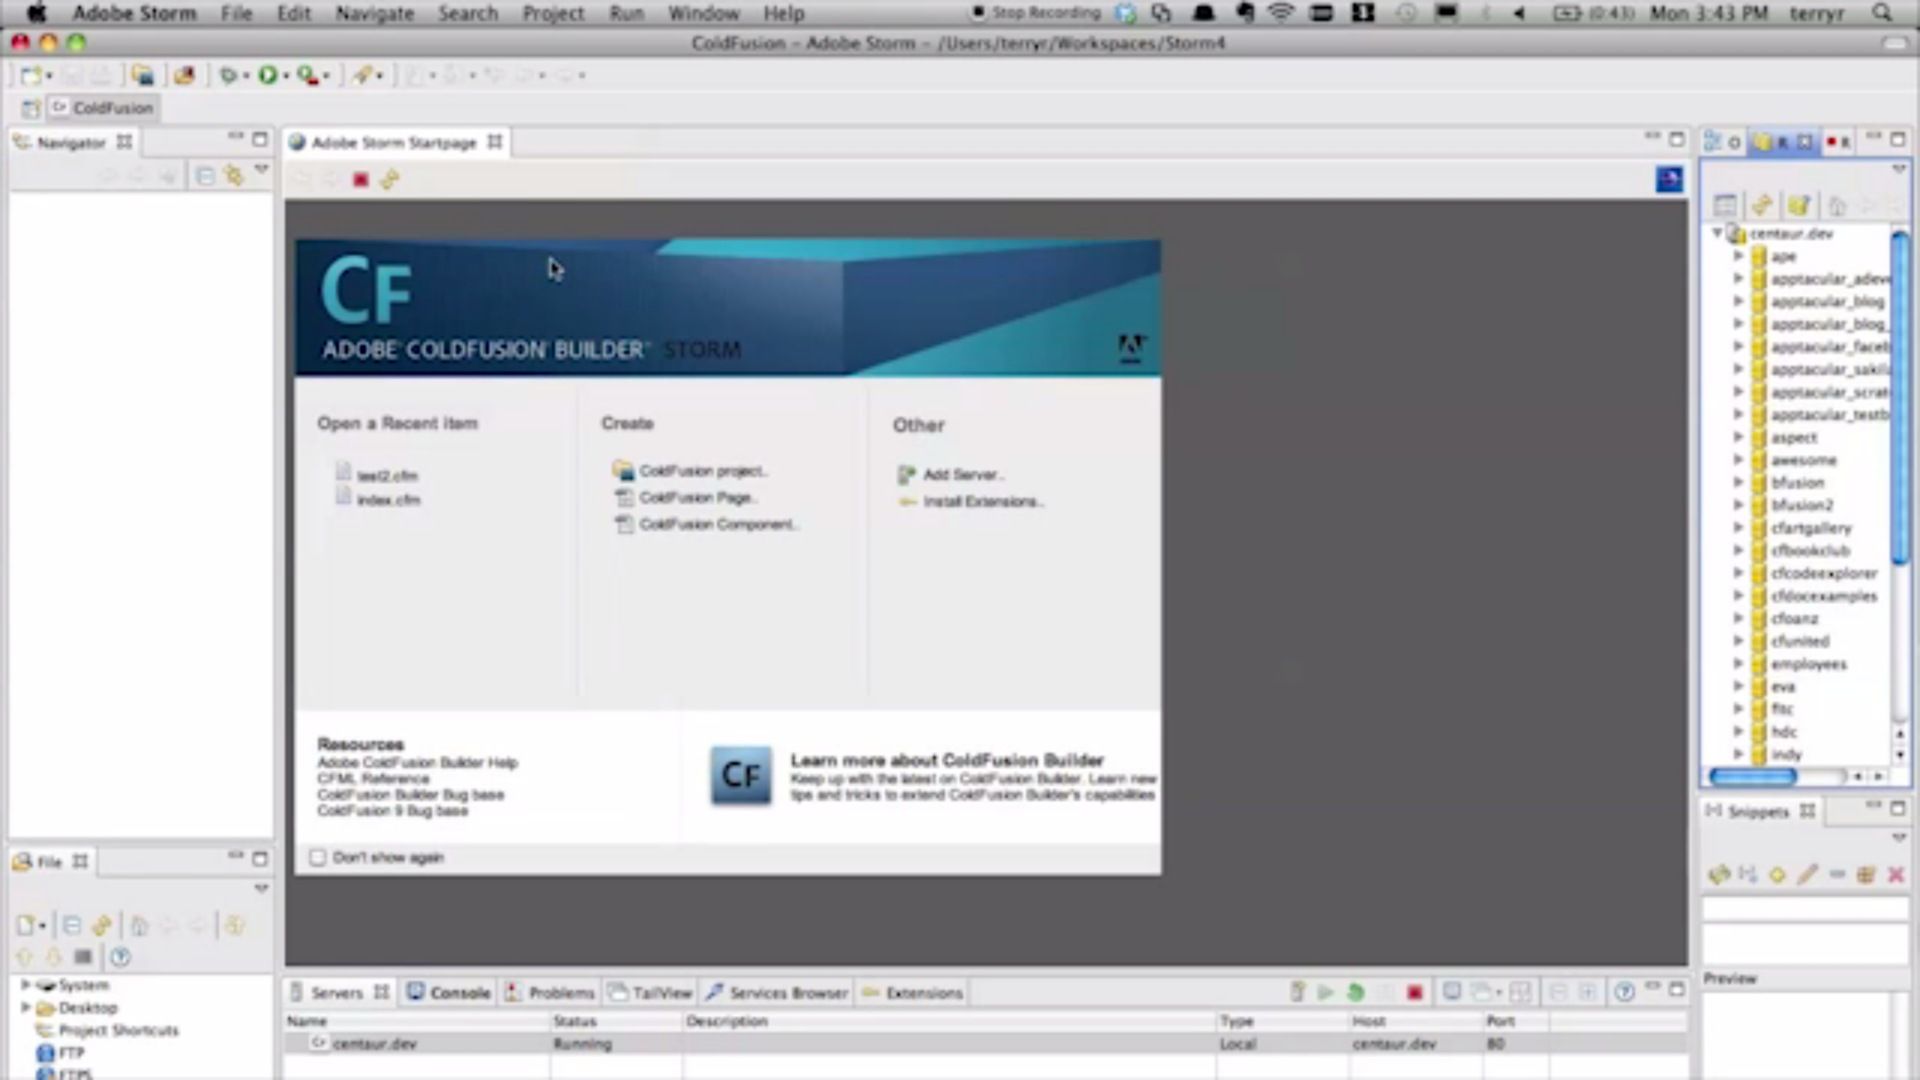The width and height of the screenshot is (1920, 1080).
Task: Click the blue Go icon at Startpage right
Action: click(x=1669, y=179)
